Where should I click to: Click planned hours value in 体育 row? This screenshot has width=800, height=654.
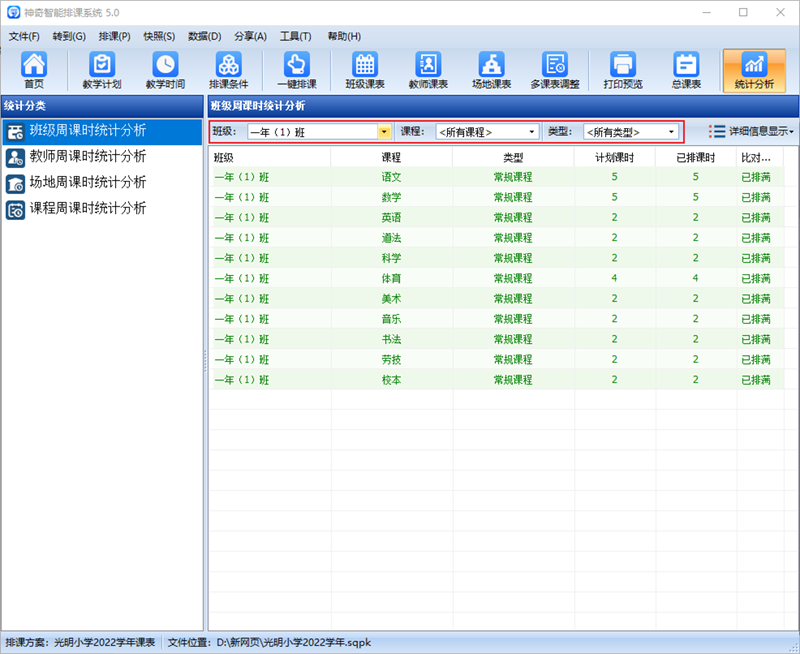click(614, 279)
